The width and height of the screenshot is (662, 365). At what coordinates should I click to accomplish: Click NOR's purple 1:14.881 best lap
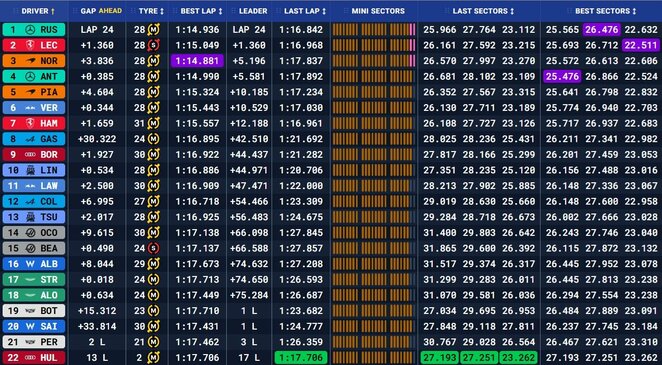coord(197,61)
